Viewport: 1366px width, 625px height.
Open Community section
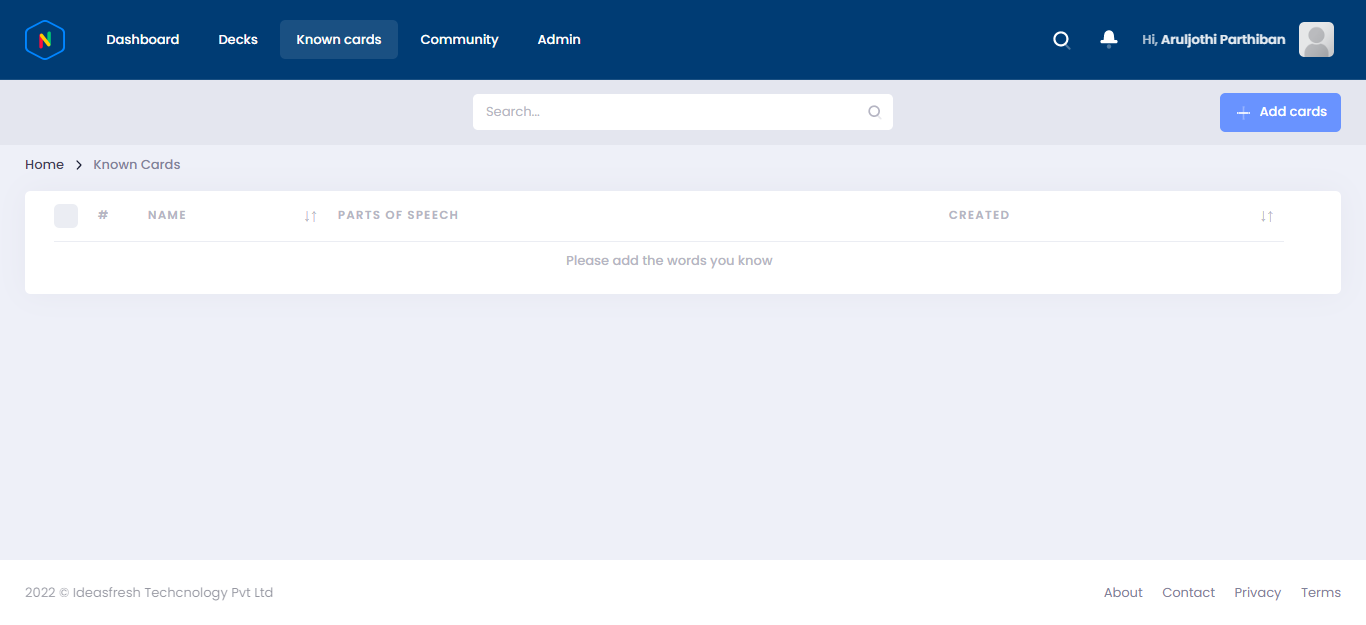459,40
